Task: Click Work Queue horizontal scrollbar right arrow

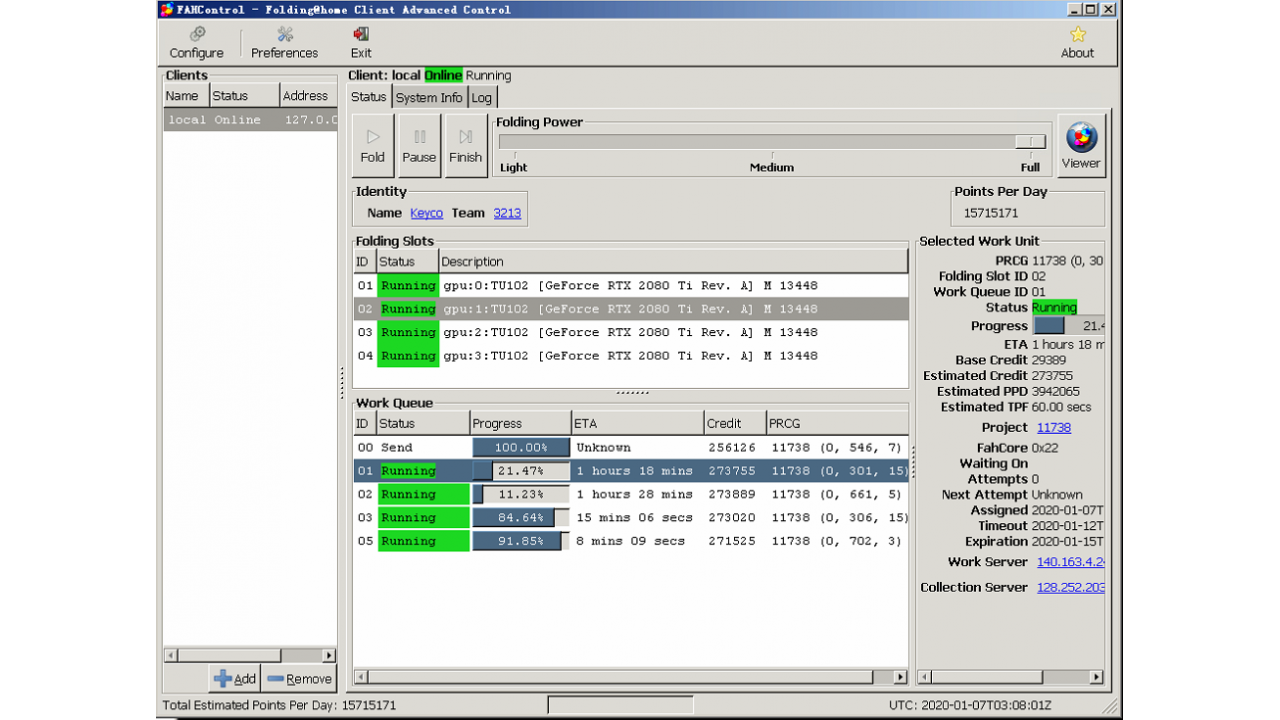Action: (x=900, y=677)
